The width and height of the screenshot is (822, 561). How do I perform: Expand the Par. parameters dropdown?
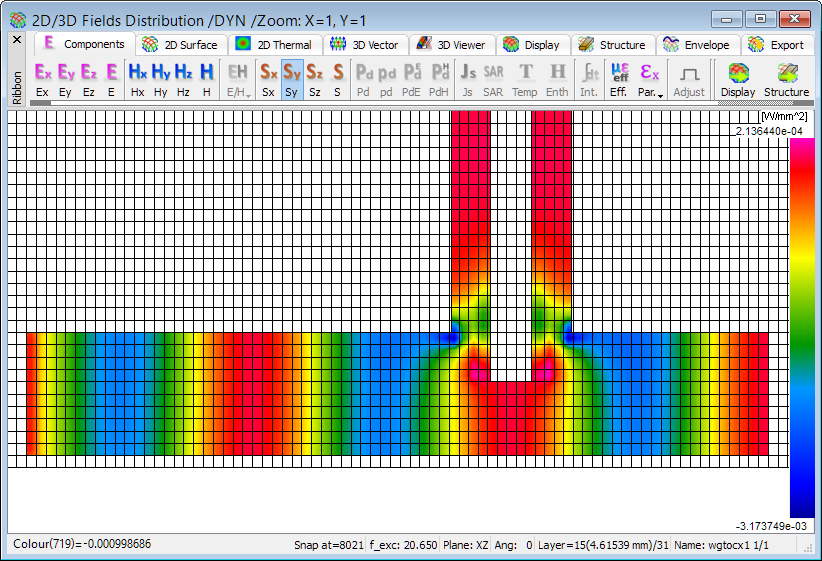(x=650, y=79)
